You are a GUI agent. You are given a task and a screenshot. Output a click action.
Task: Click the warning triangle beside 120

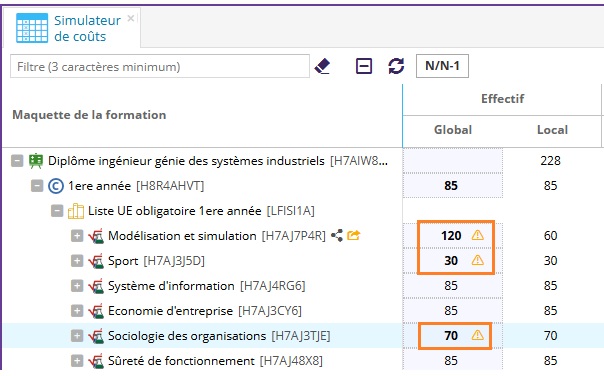(478, 235)
